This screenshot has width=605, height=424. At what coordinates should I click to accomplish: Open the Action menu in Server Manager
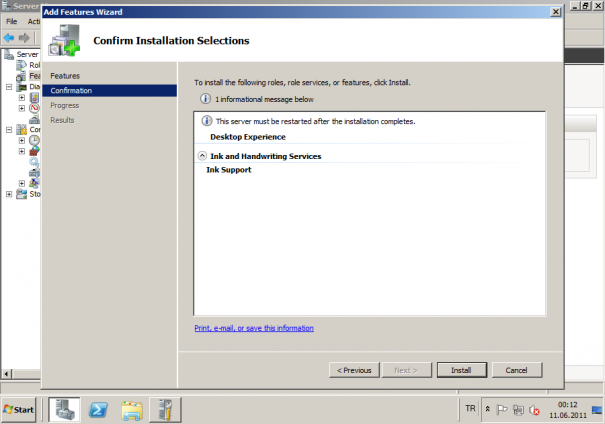tap(34, 21)
